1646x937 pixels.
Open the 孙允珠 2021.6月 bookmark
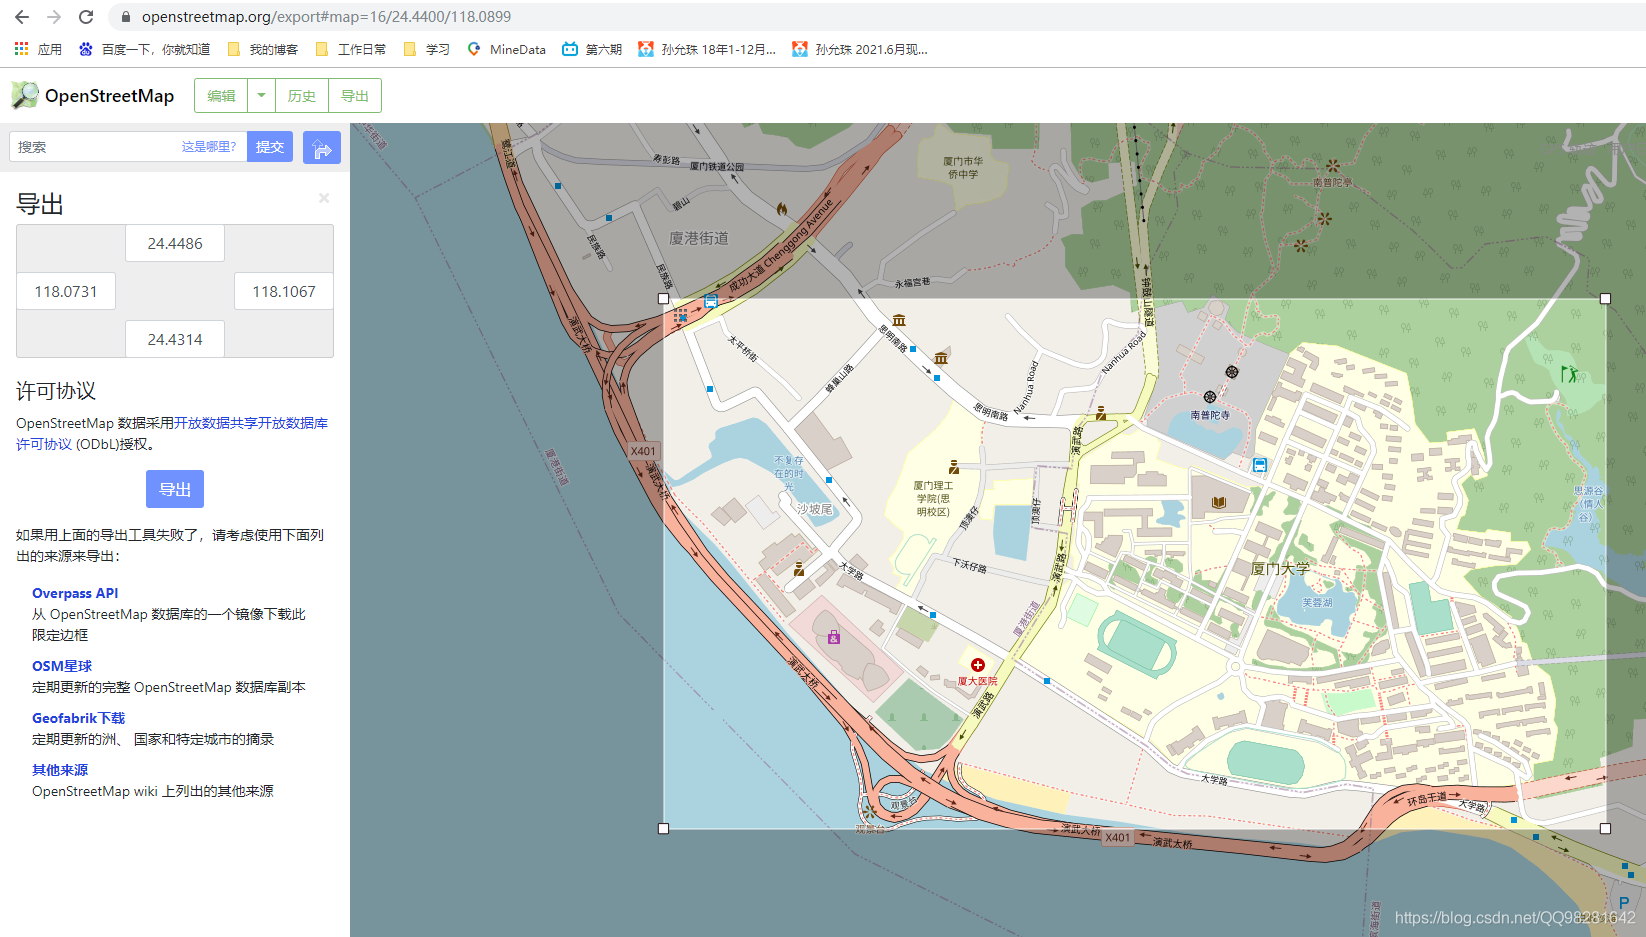click(x=860, y=49)
